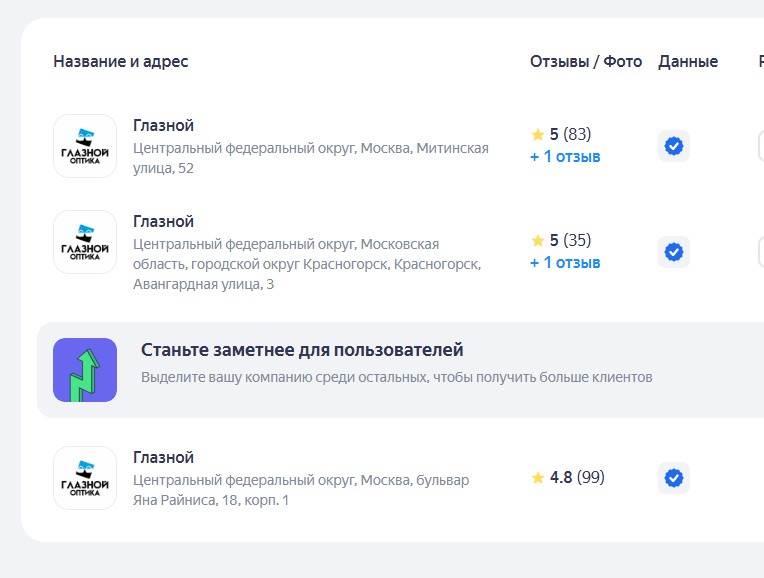Image resolution: width=764 pixels, height=578 pixels.
Task: Select the 'Отзывы / Фото' column header
Action: point(586,62)
